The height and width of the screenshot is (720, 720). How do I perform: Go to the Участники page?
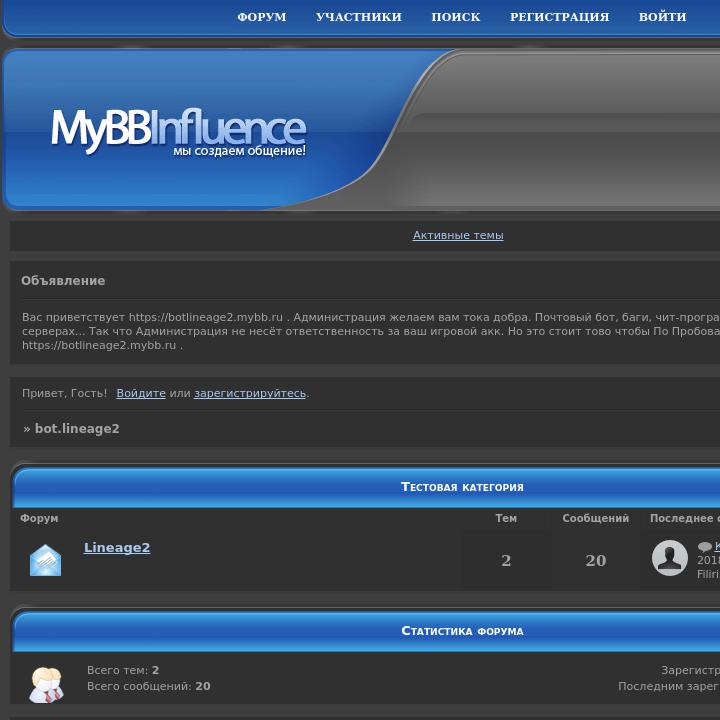pyautogui.click(x=358, y=17)
